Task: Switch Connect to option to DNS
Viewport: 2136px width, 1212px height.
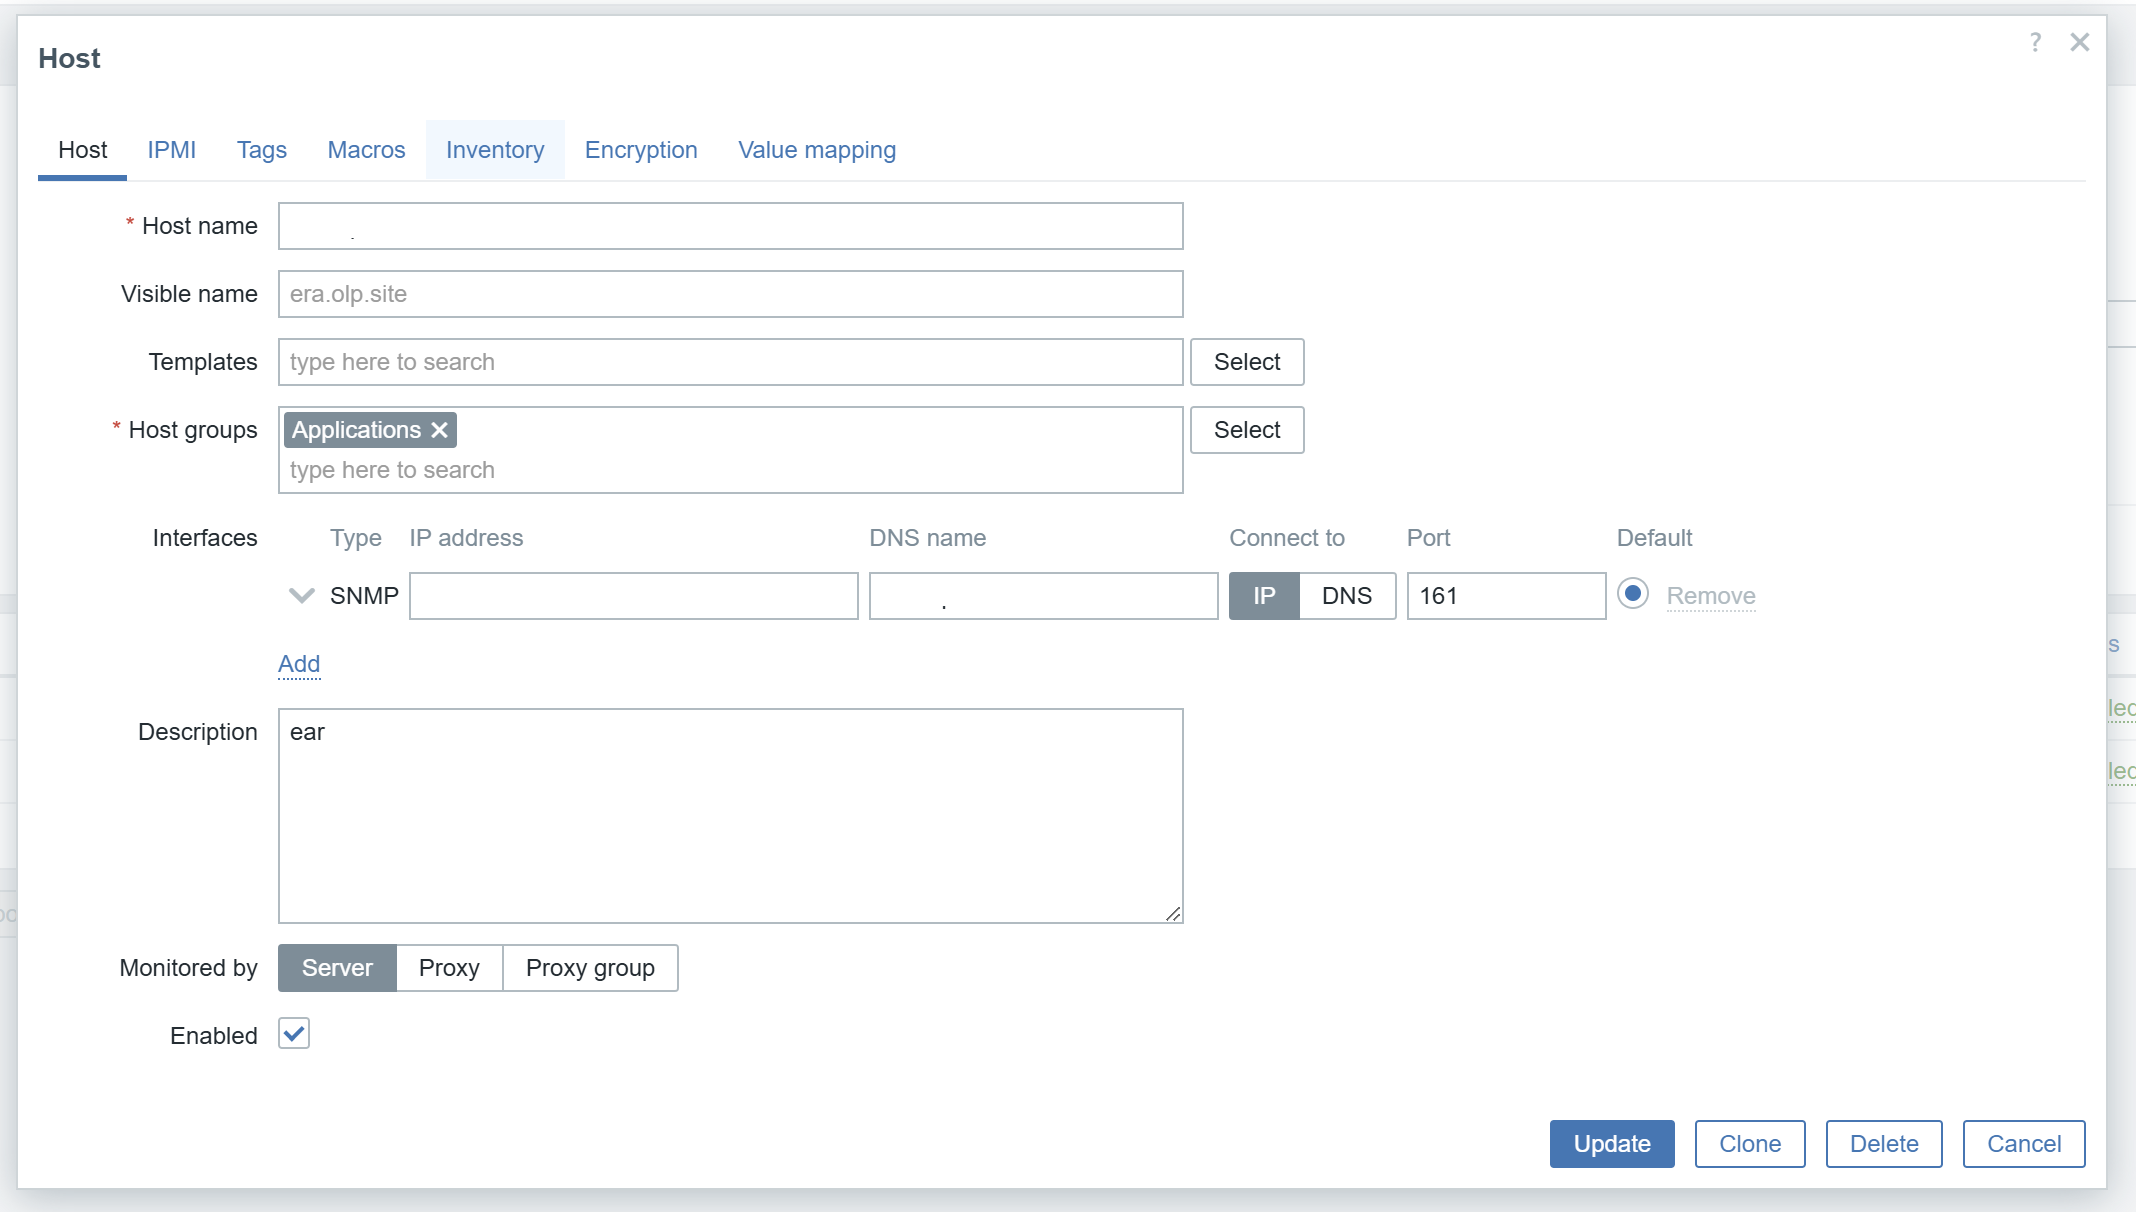Action: point(1346,596)
